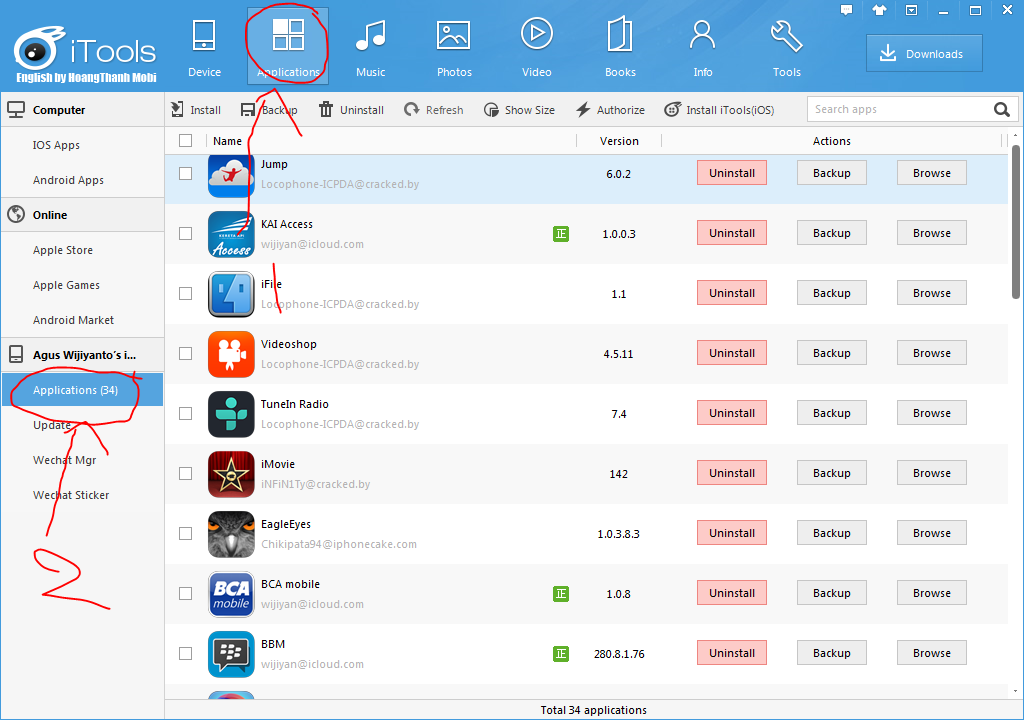
Task: Open Wechat Sticker in sidebar
Action: point(71,495)
